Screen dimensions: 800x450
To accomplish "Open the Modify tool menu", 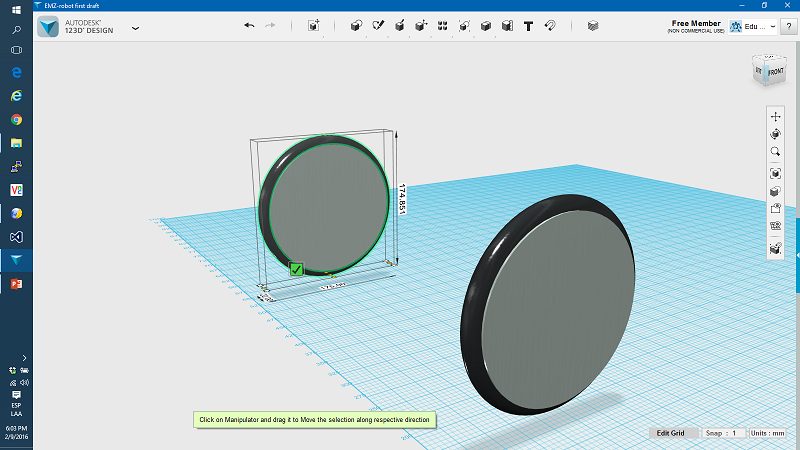I will coord(421,26).
